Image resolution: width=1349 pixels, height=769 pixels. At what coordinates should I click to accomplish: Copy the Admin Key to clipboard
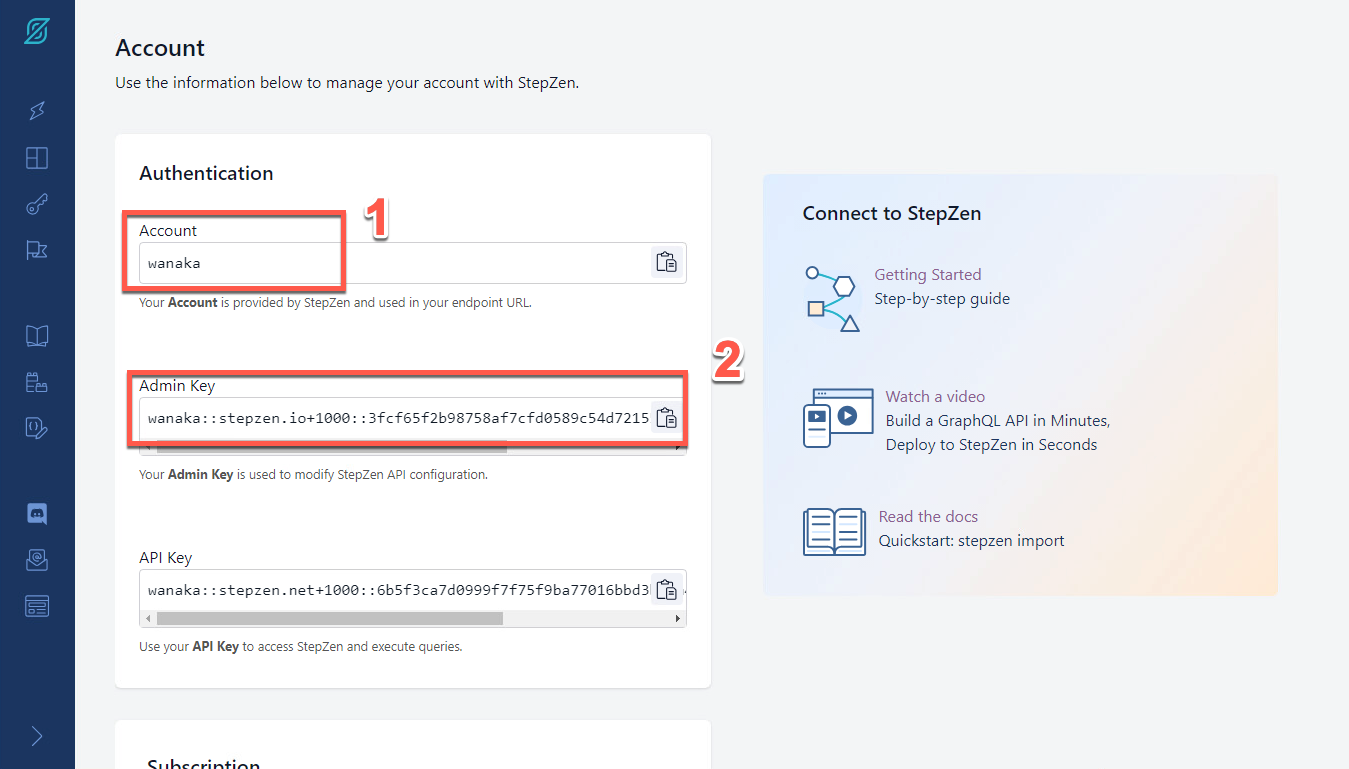pyautogui.click(x=666, y=418)
